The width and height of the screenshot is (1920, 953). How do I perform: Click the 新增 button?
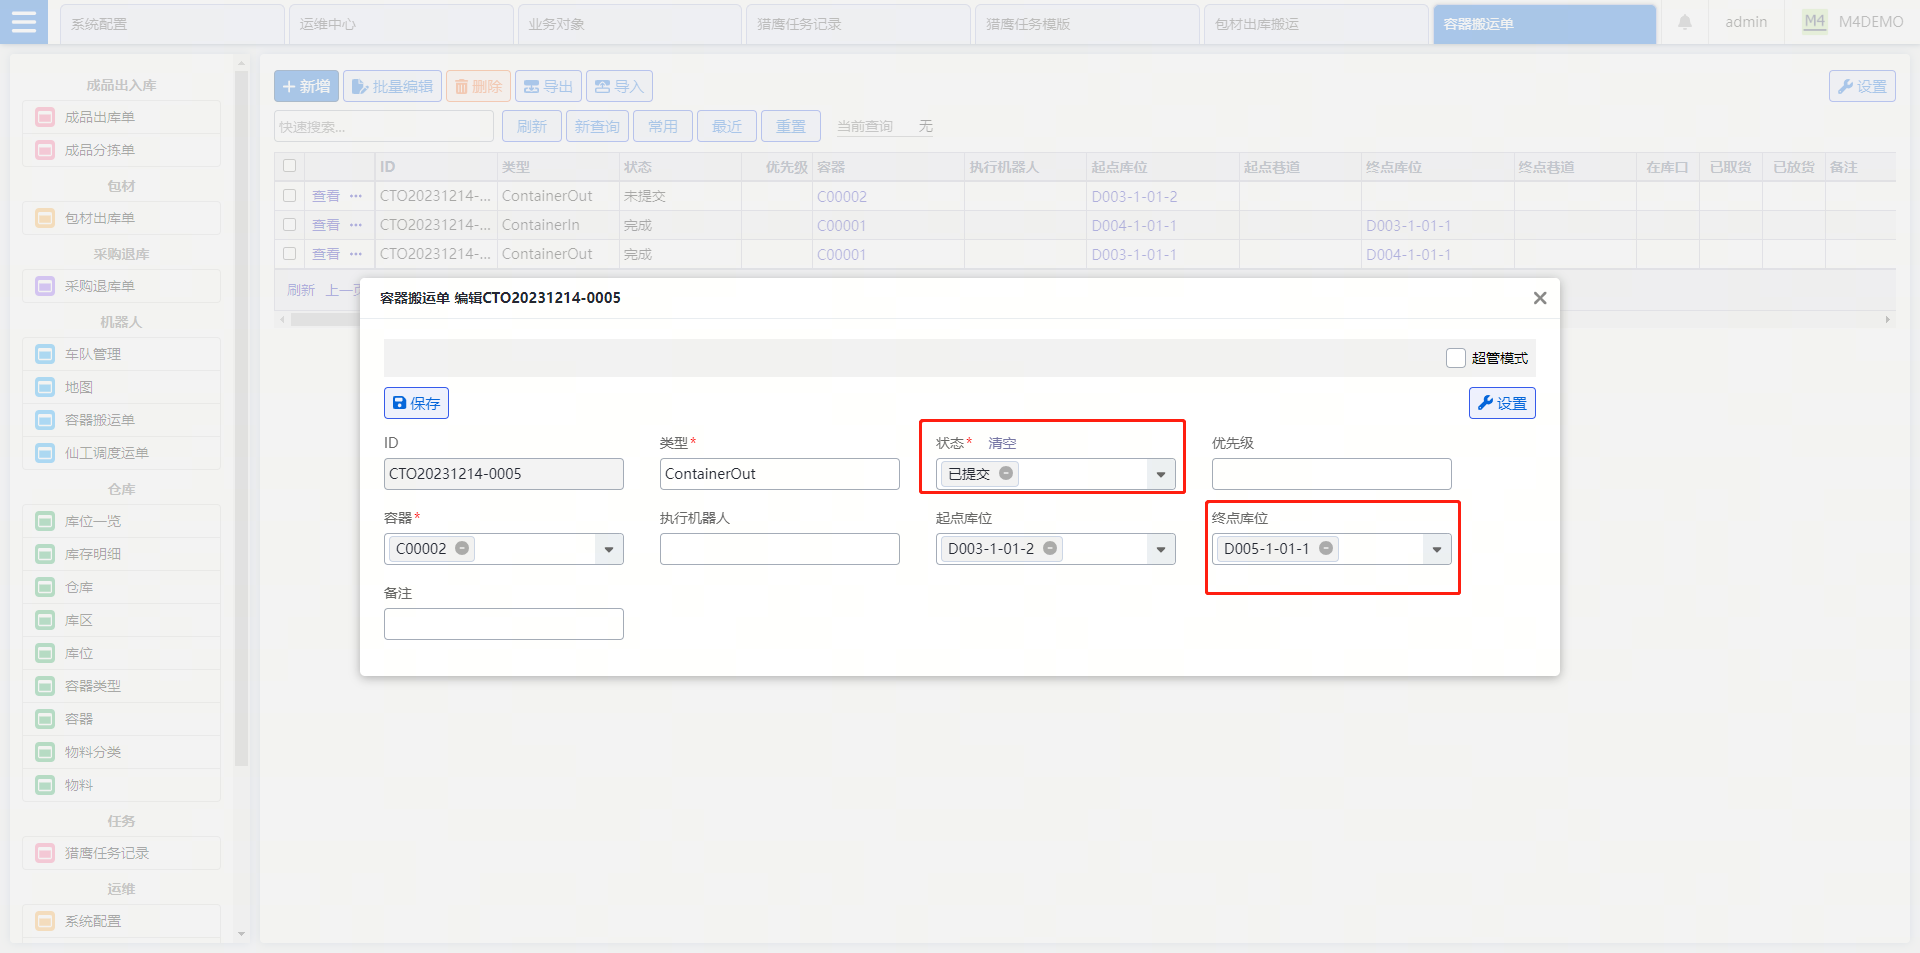306,86
